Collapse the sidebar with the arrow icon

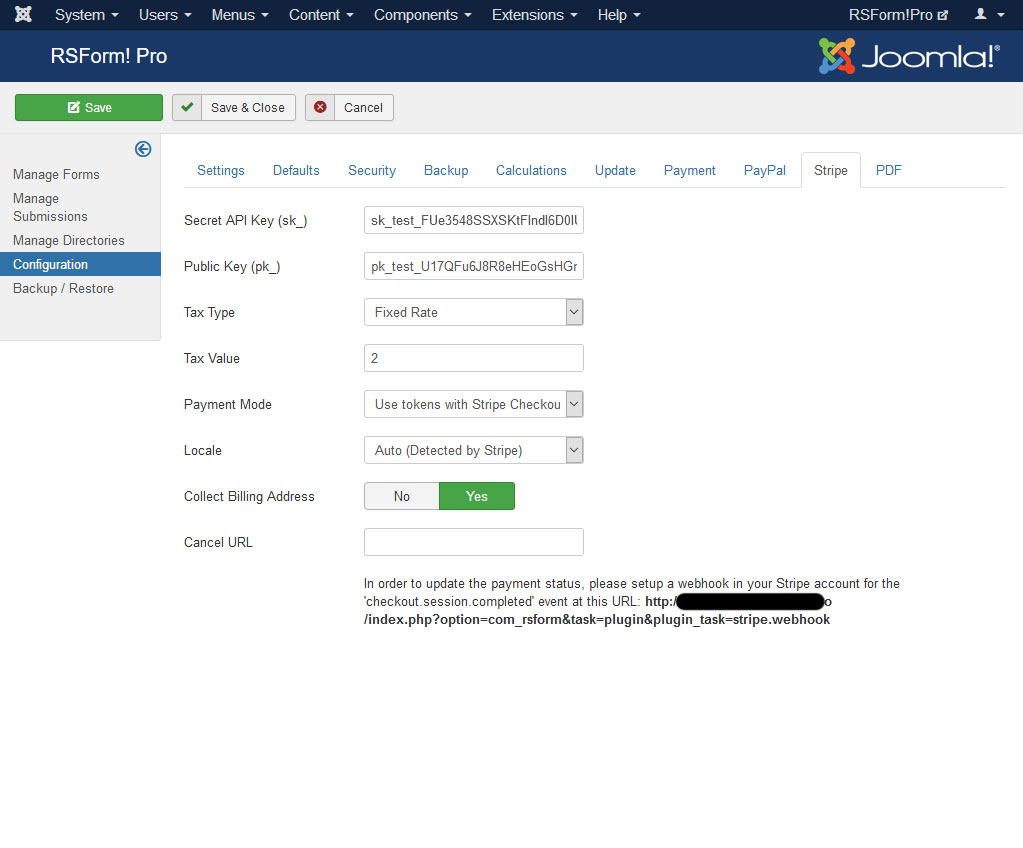pos(143,149)
